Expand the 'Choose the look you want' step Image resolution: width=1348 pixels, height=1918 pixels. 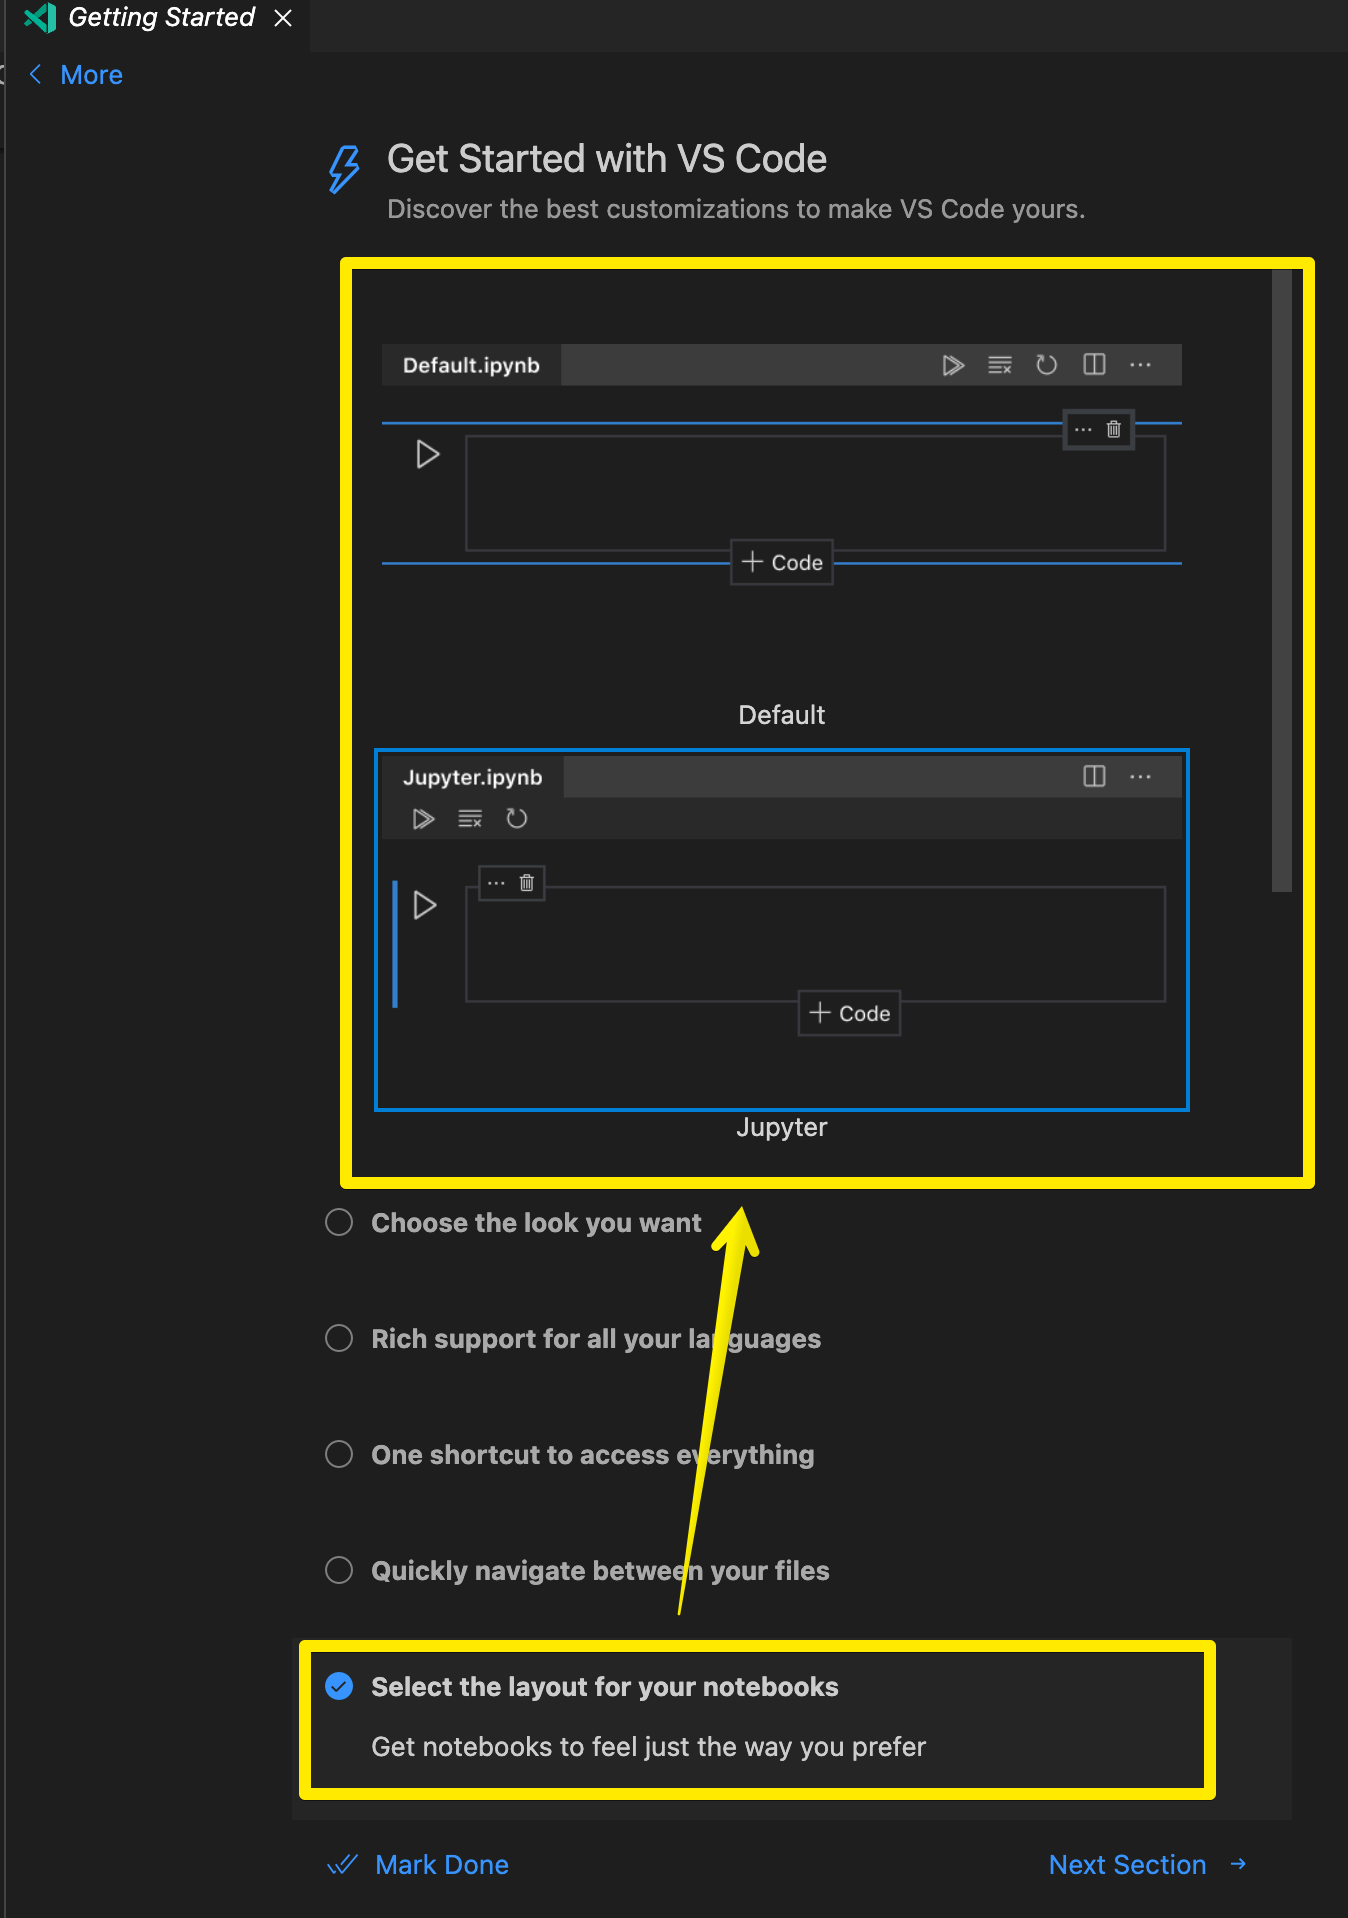(536, 1223)
